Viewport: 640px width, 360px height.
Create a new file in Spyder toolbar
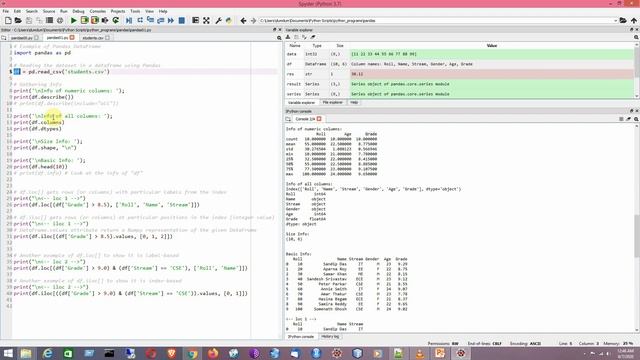[x=8, y=20]
